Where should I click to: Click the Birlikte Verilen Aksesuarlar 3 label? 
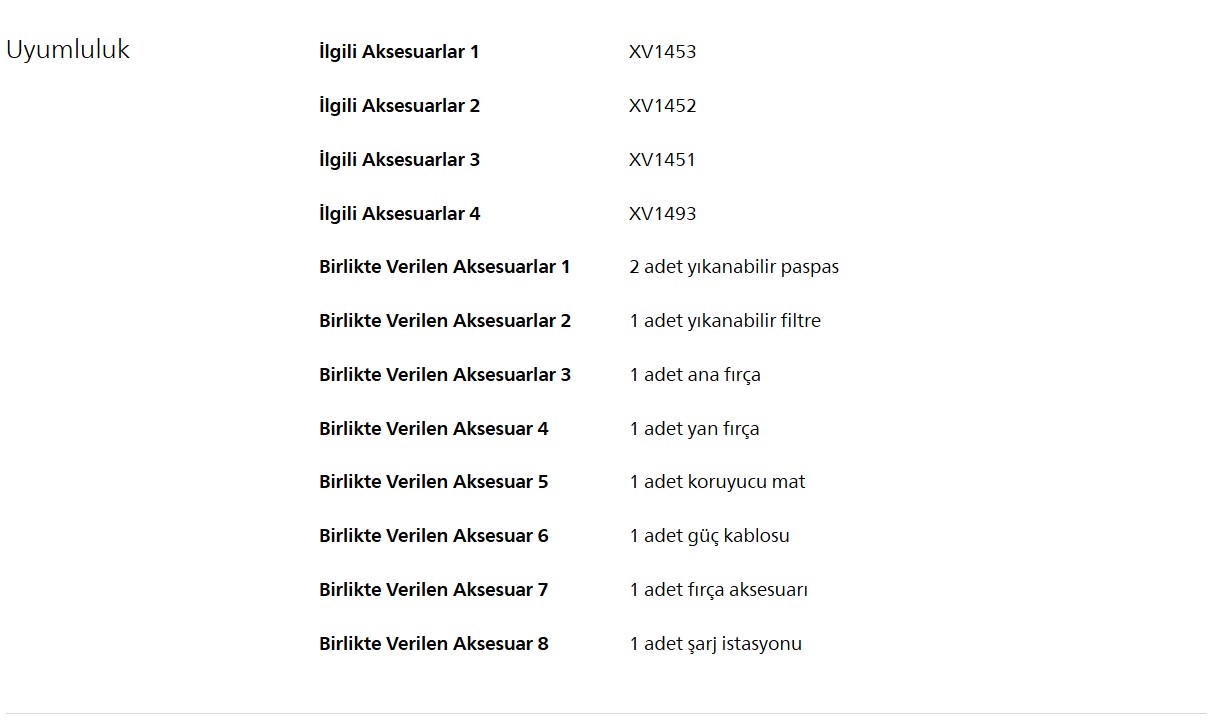click(444, 375)
